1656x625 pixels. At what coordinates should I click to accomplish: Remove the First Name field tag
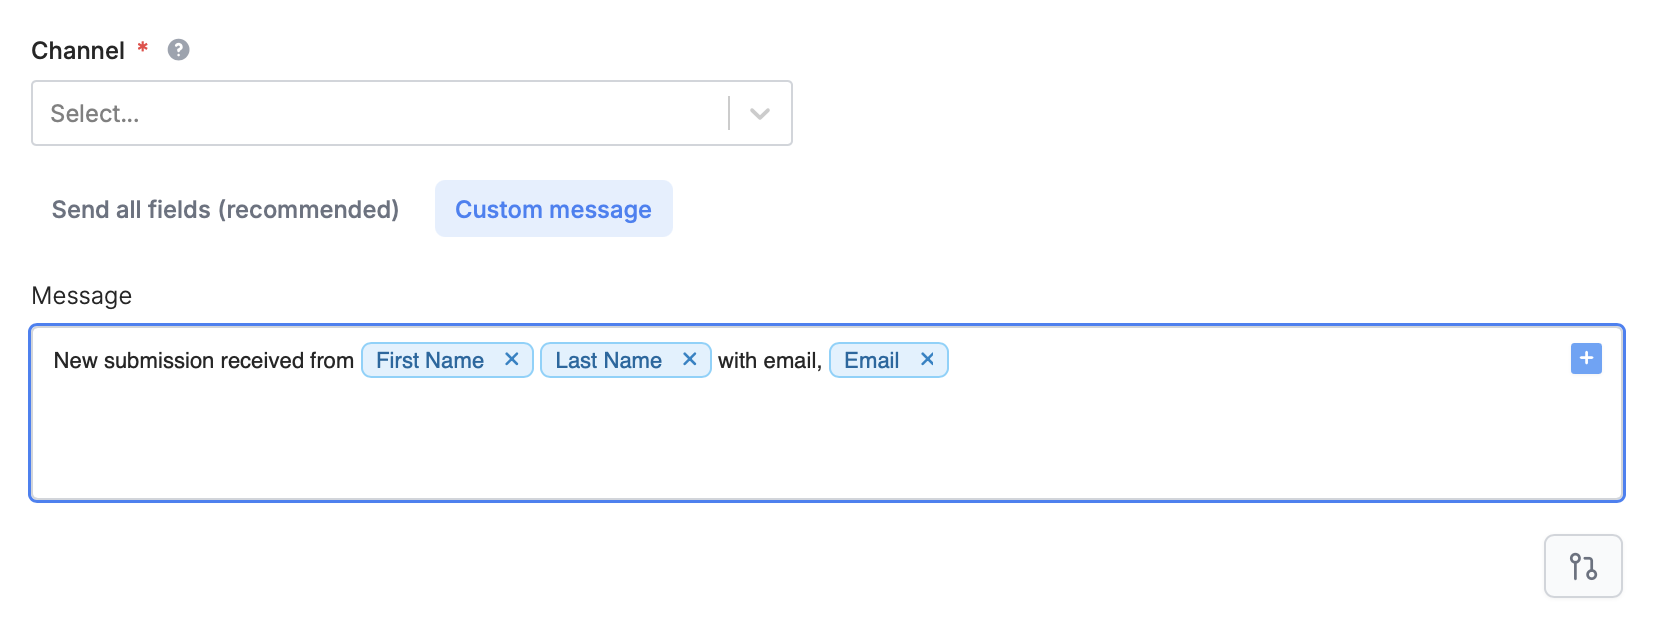point(510,359)
